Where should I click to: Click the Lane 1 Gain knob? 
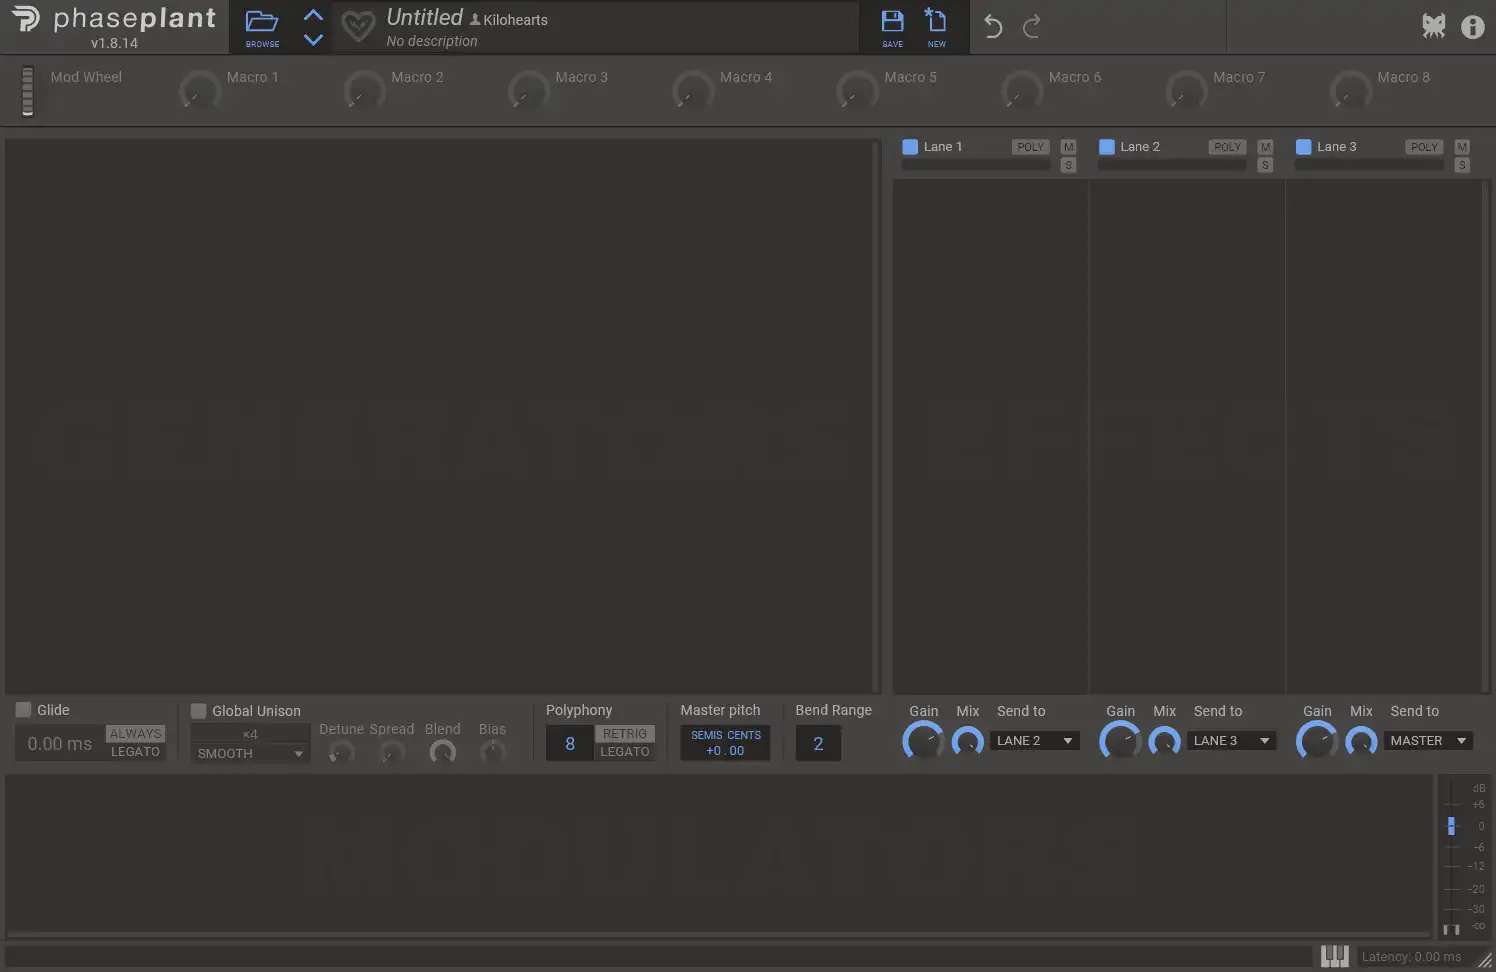(x=923, y=742)
